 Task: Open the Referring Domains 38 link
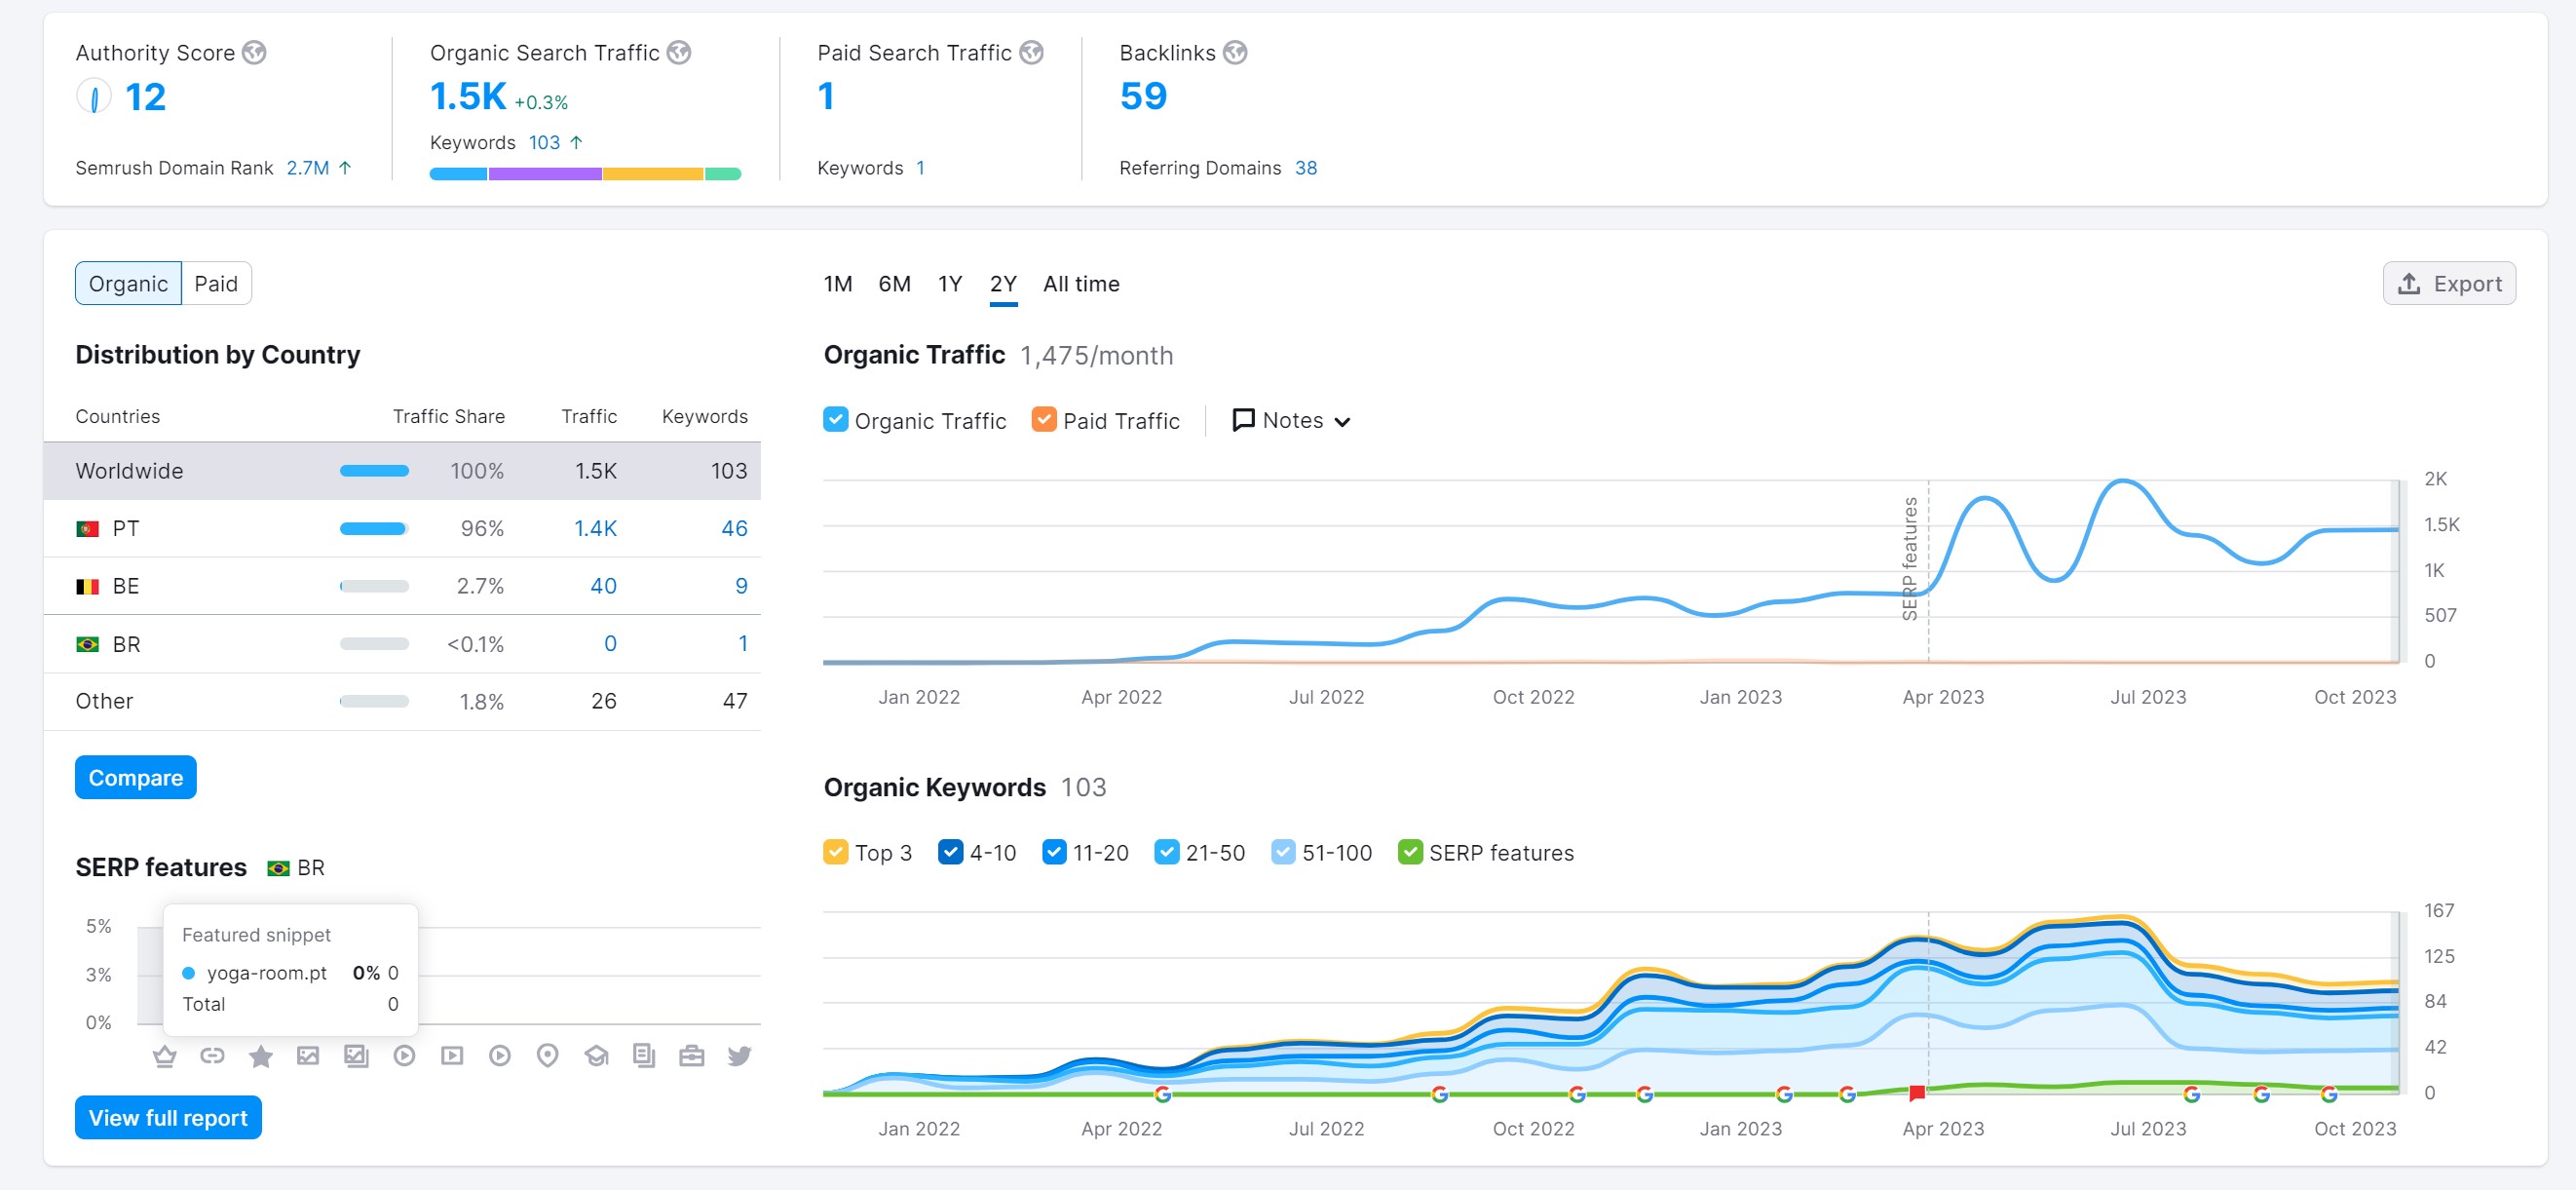coord(1306,168)
